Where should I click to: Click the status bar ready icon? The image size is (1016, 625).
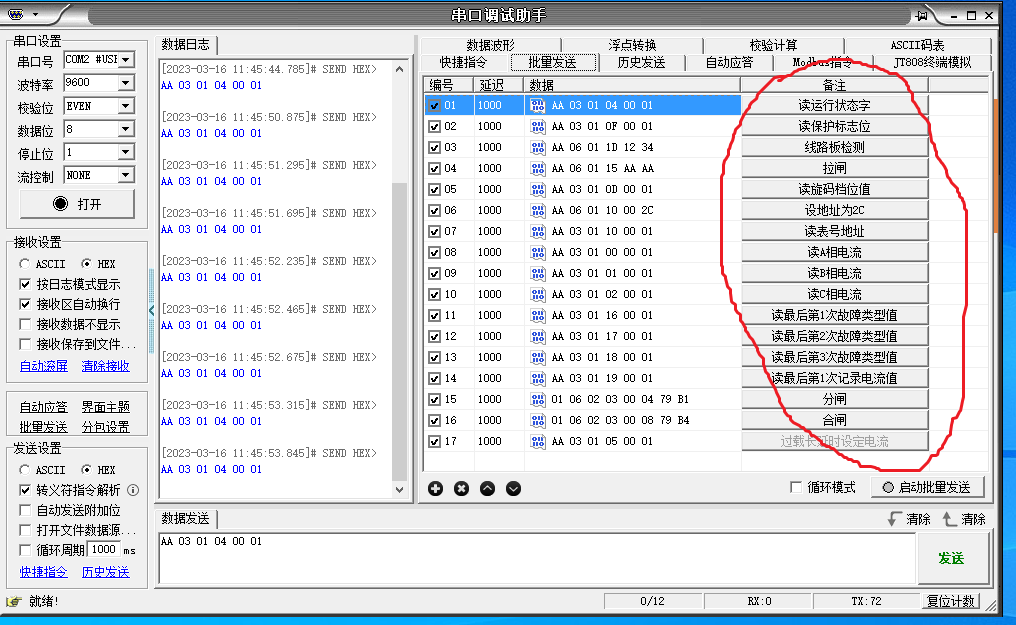coord(14,602)
